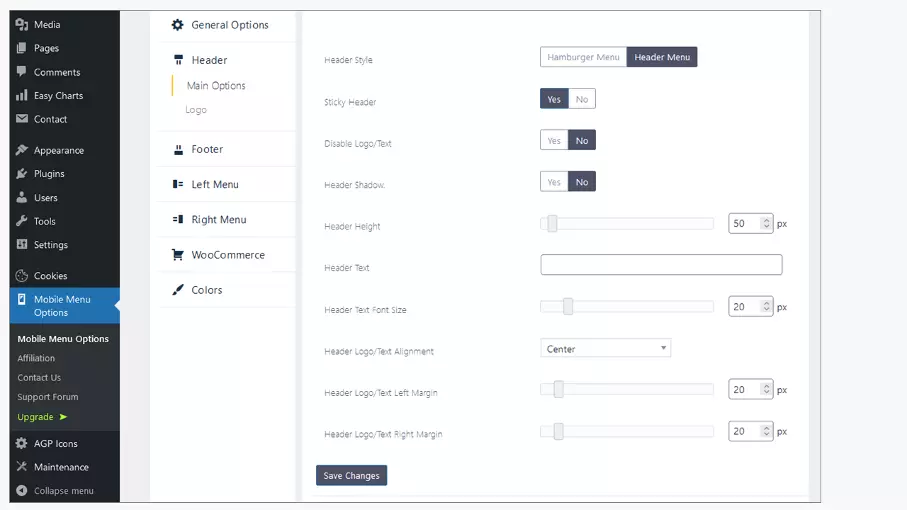The width and height of the screenshot is (908, 510).
Task: Open the Support Forum link
Action: tap(47, 397)
